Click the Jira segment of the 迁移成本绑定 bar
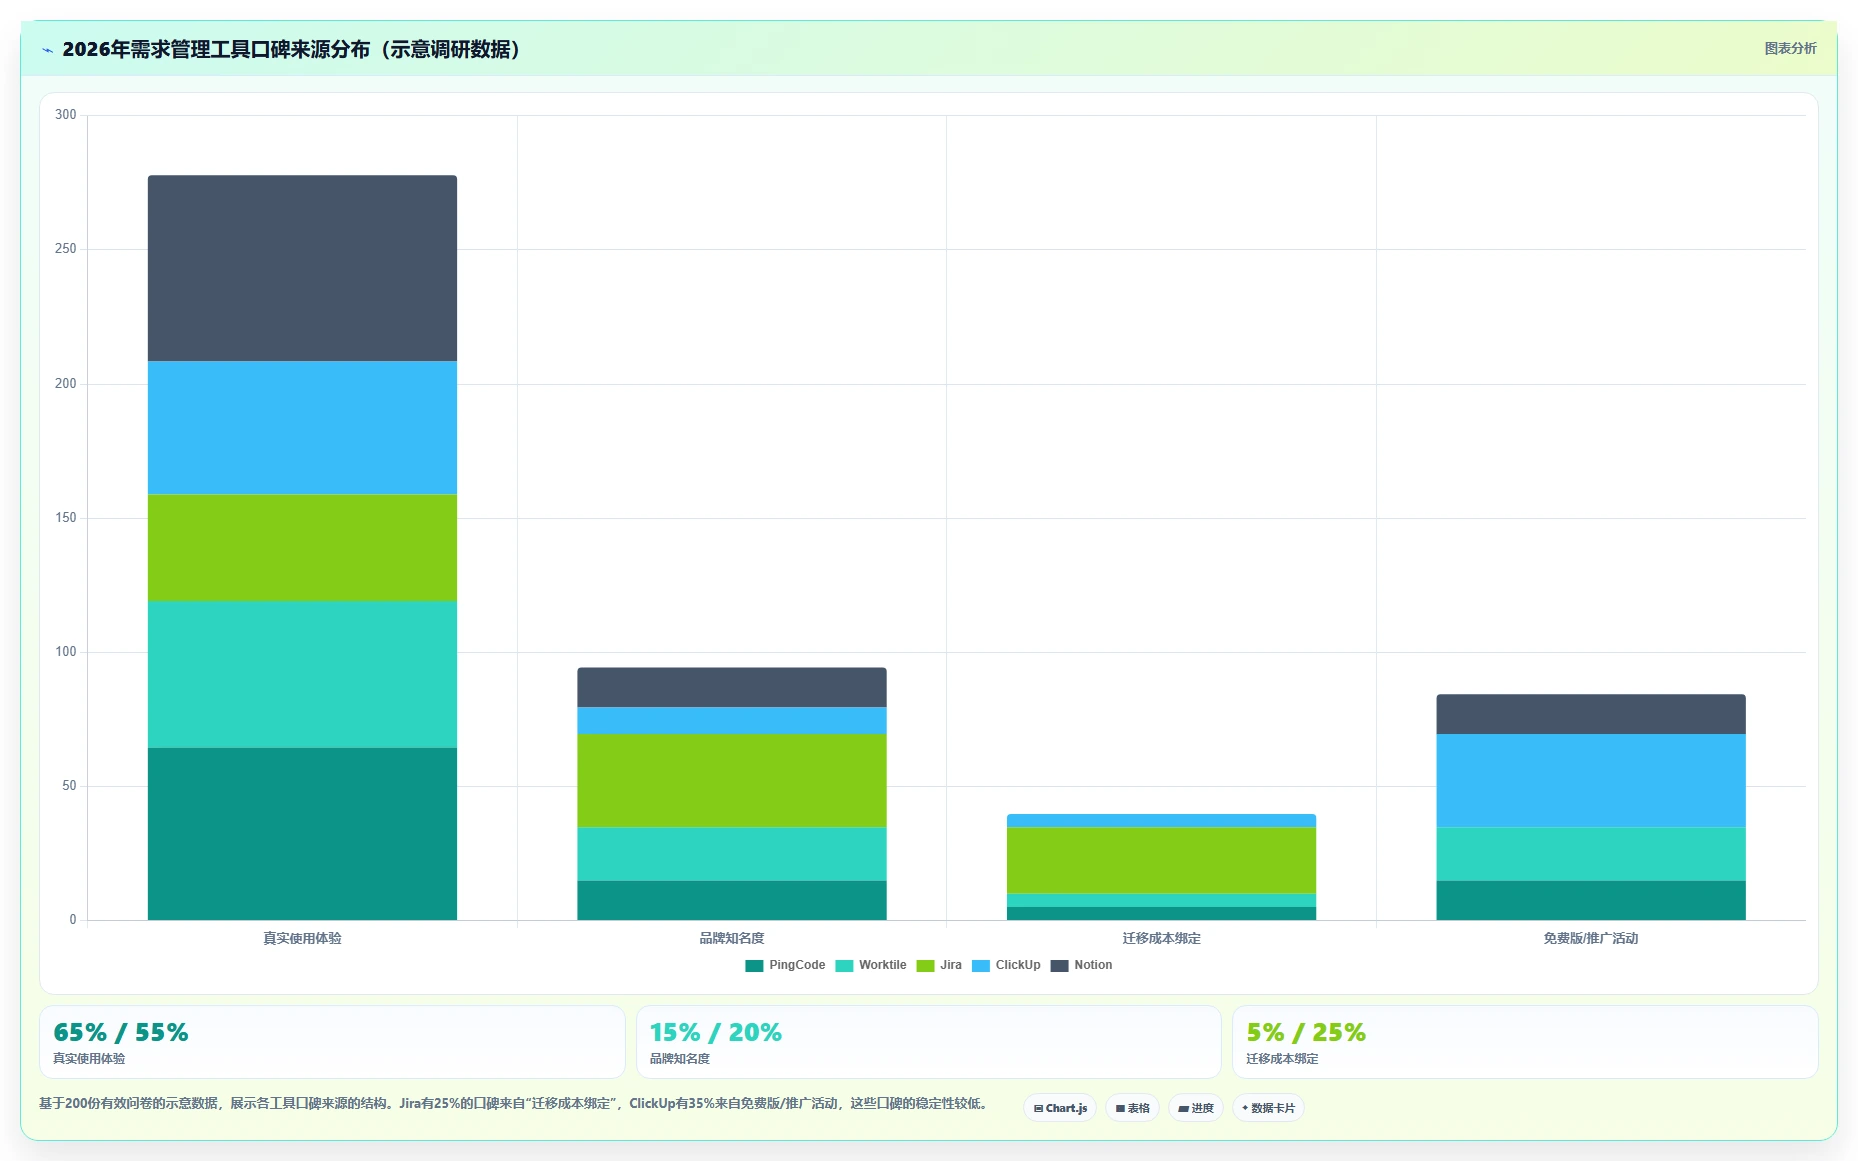 [1161, 861]
